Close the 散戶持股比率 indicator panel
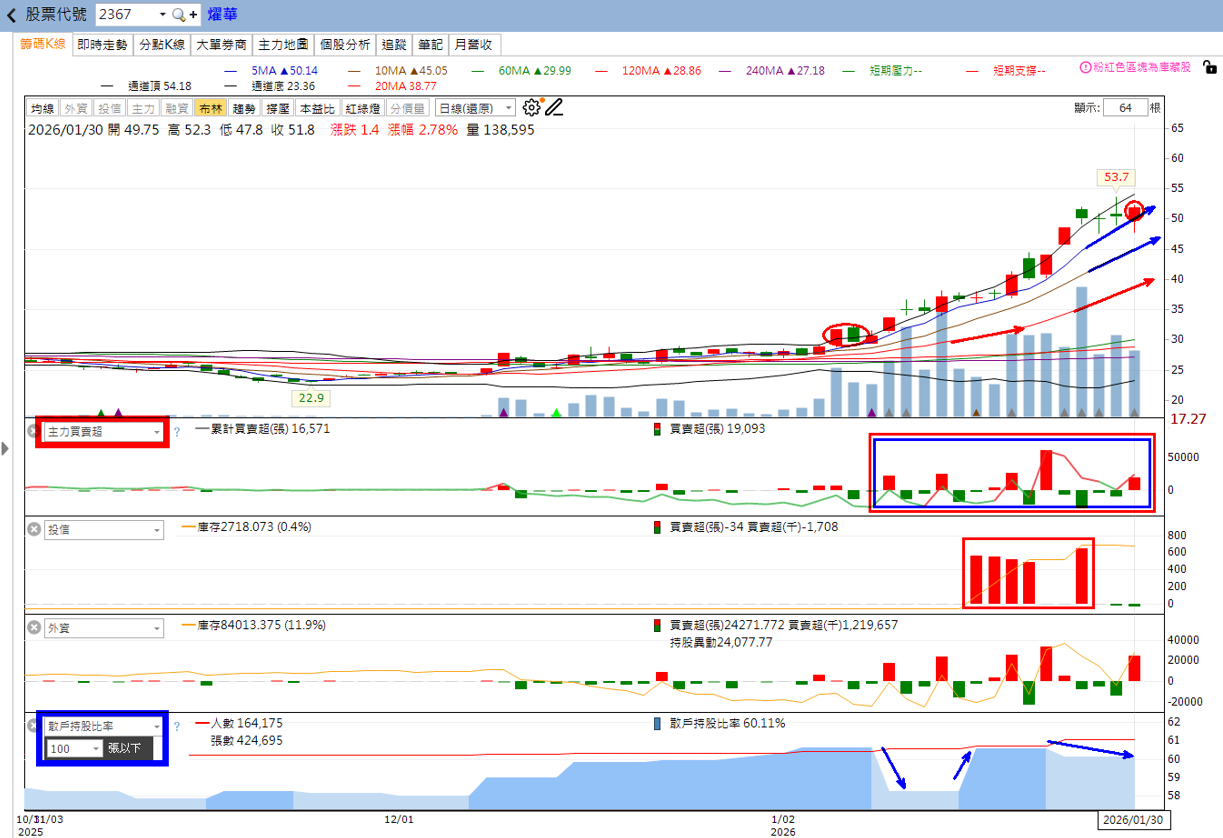The image size is (1223, 838). [x=33, y=726]
